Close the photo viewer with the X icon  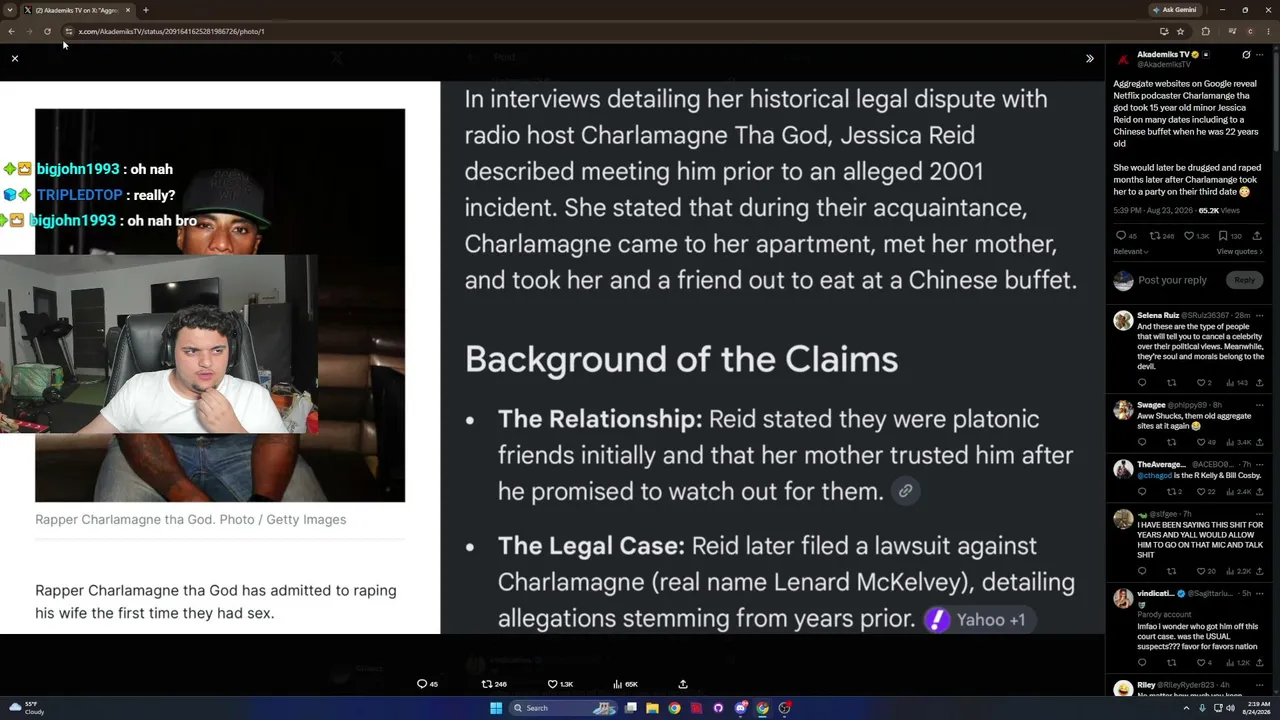(x=15, y=59)
